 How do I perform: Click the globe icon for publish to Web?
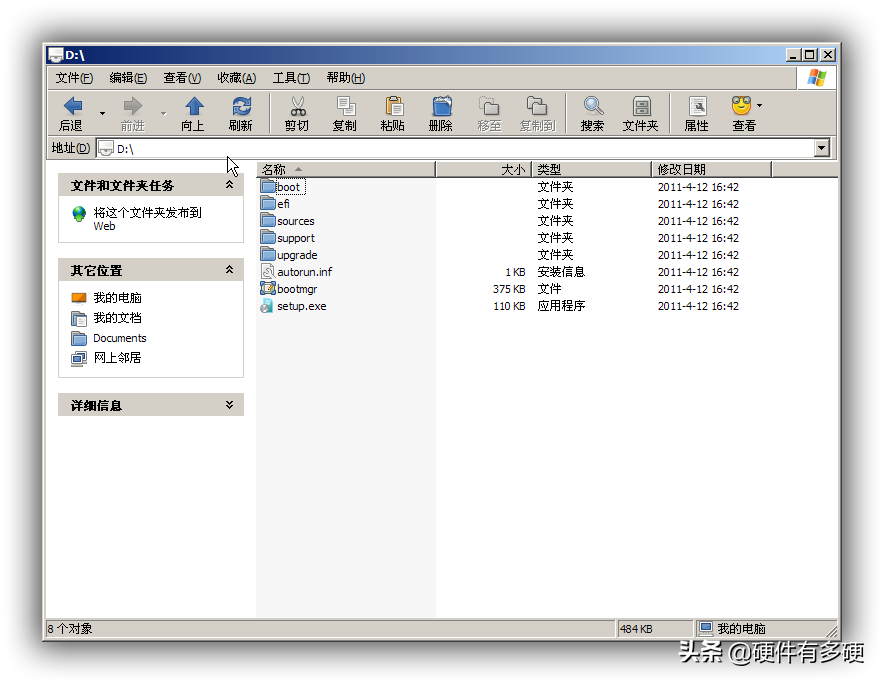(79, 214)
